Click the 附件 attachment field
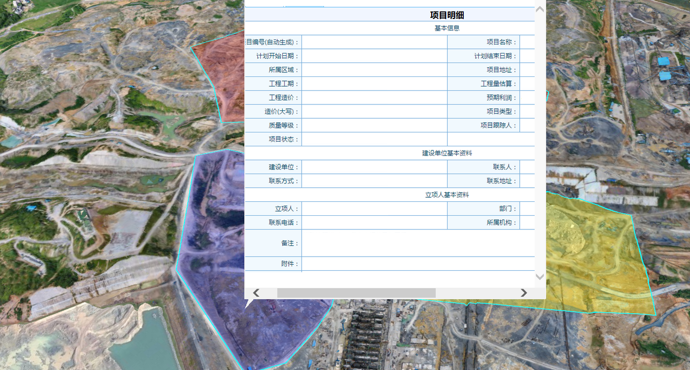The width and height of the screenshot is (690, 370). point(418,264)
